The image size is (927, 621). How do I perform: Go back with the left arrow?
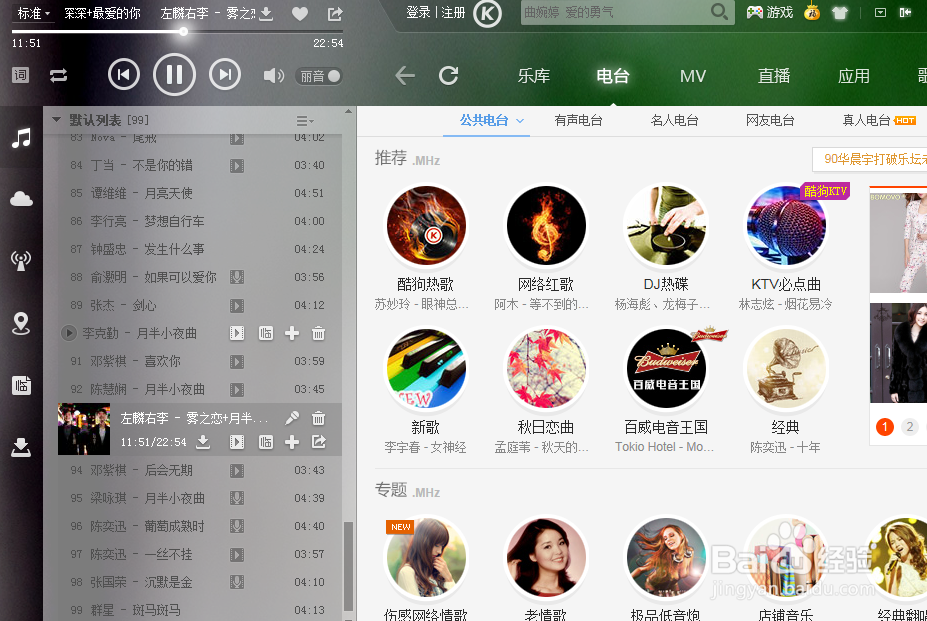(405, 76)
